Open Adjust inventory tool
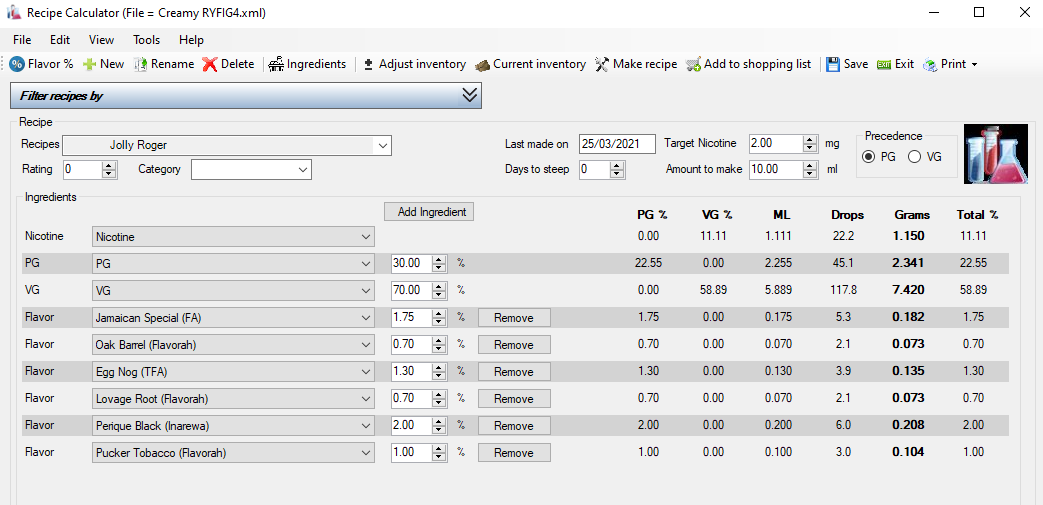1043x505 pixels. [414, 64]
